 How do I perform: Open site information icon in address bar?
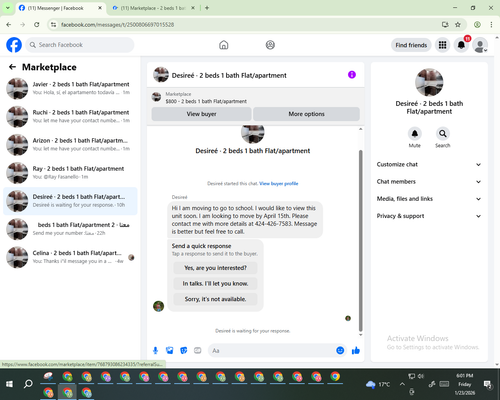53,25
